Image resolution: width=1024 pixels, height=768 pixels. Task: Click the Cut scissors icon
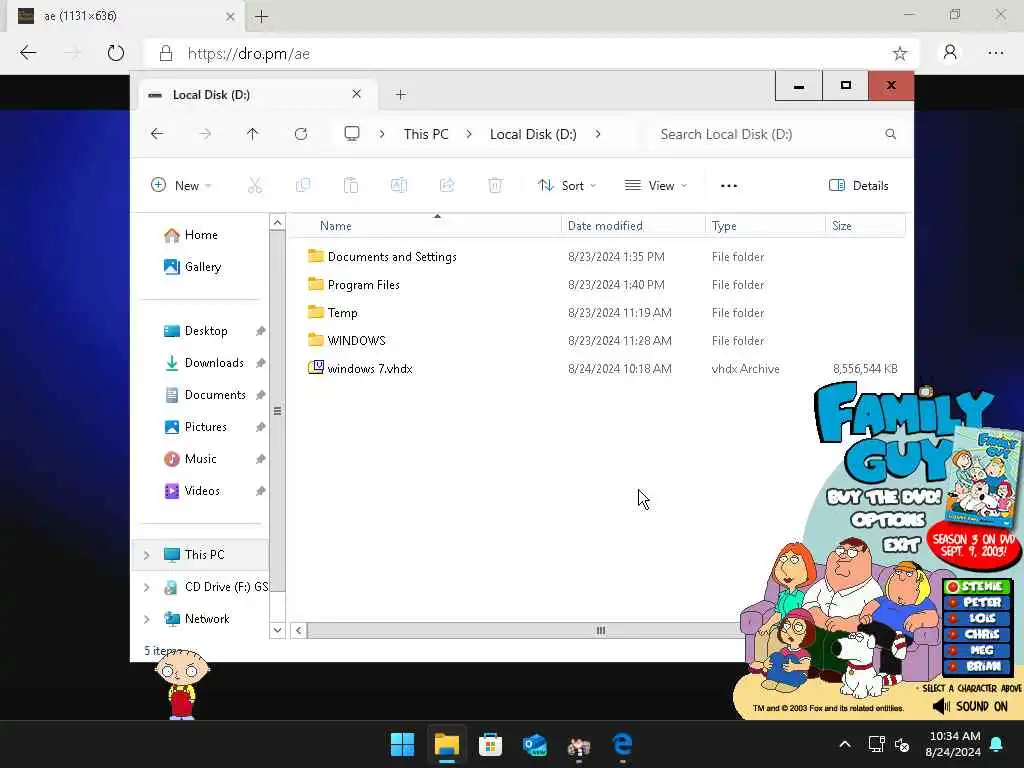pos(255,185)
